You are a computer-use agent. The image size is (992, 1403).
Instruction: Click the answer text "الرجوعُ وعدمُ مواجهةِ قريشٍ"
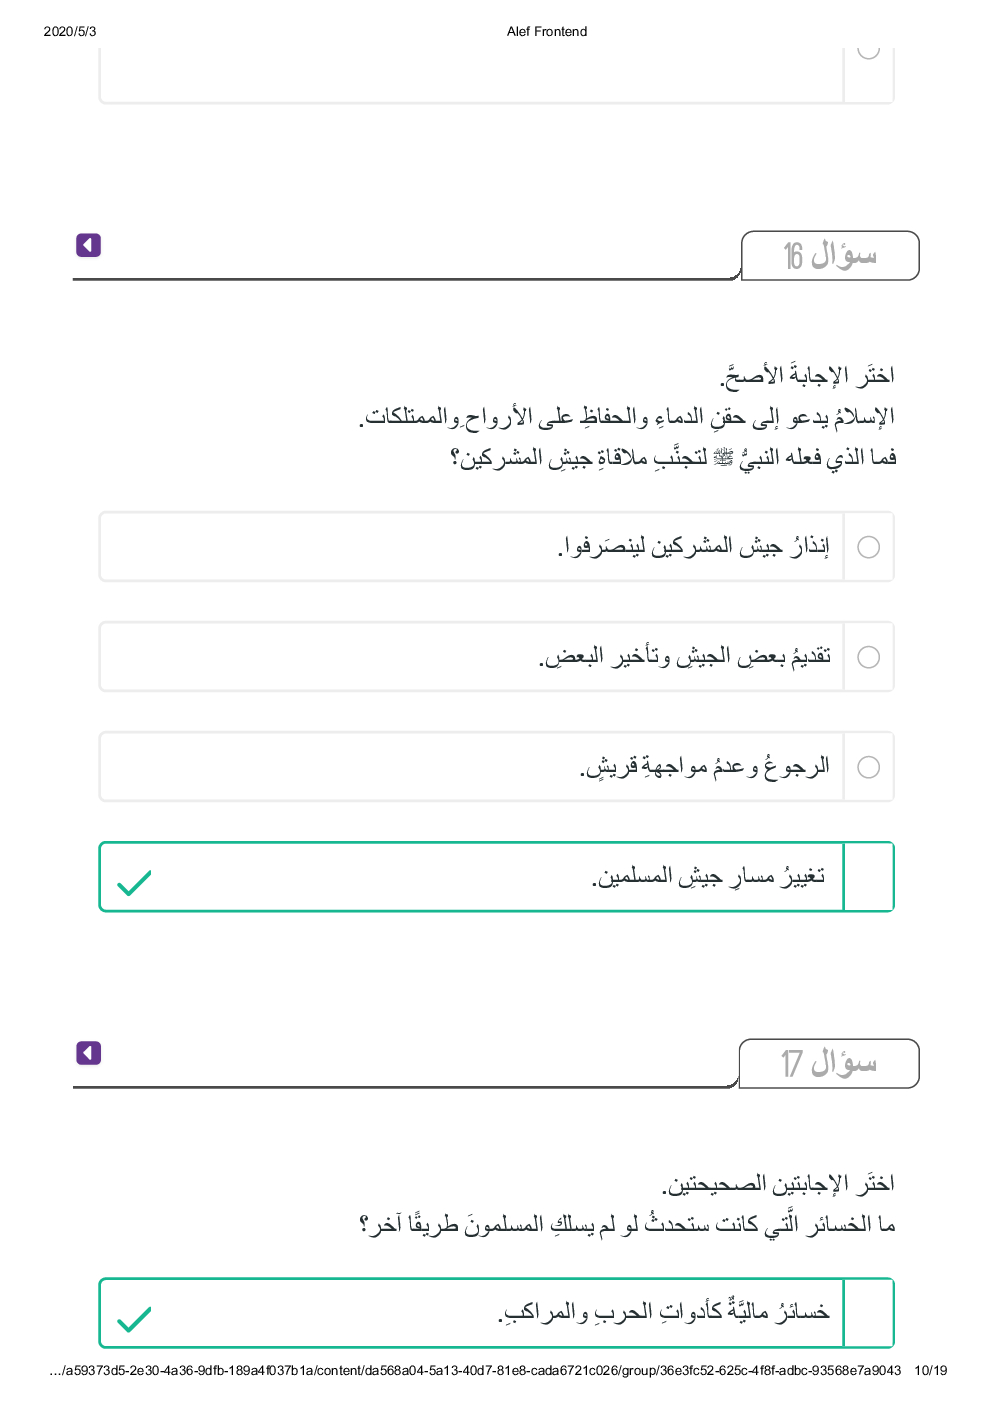(705, 767)
